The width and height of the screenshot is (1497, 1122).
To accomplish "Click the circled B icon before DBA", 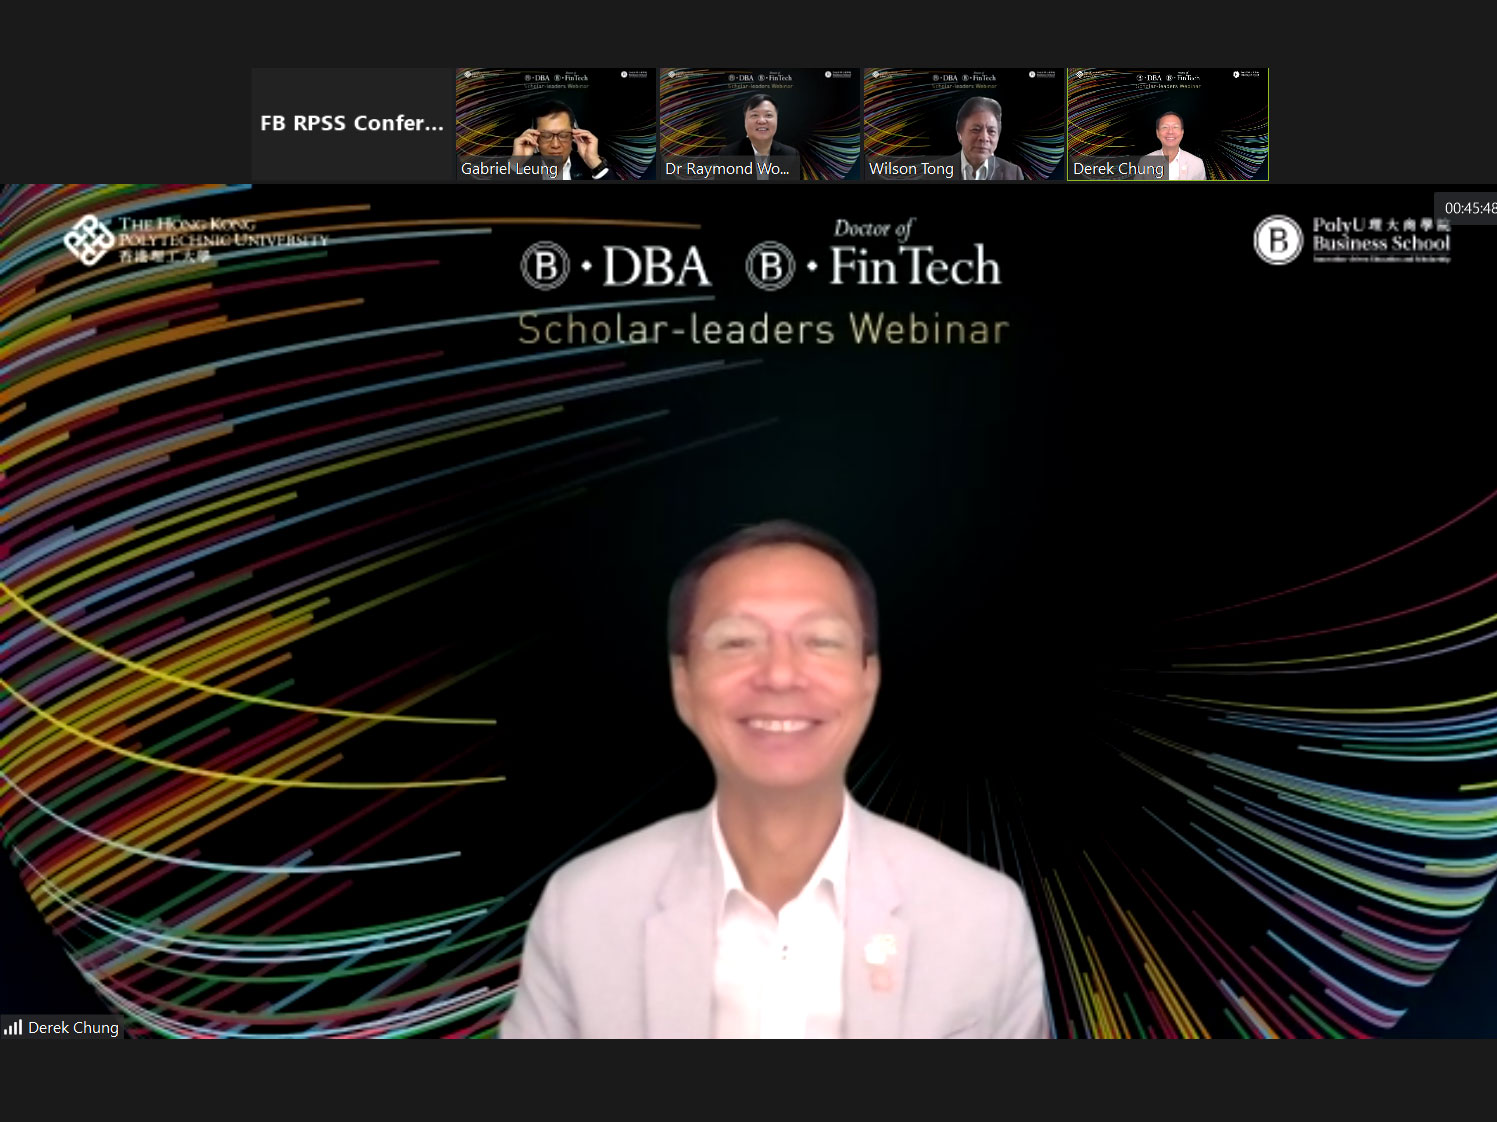I will click(545, 267).
